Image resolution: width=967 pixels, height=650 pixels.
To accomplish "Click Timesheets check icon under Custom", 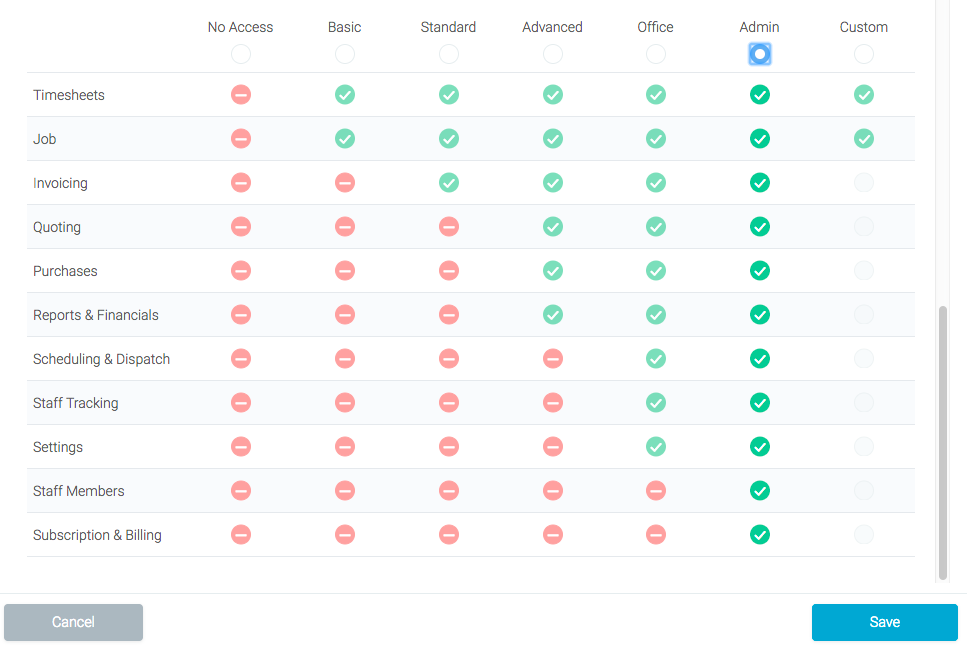I will coord(863,94).
